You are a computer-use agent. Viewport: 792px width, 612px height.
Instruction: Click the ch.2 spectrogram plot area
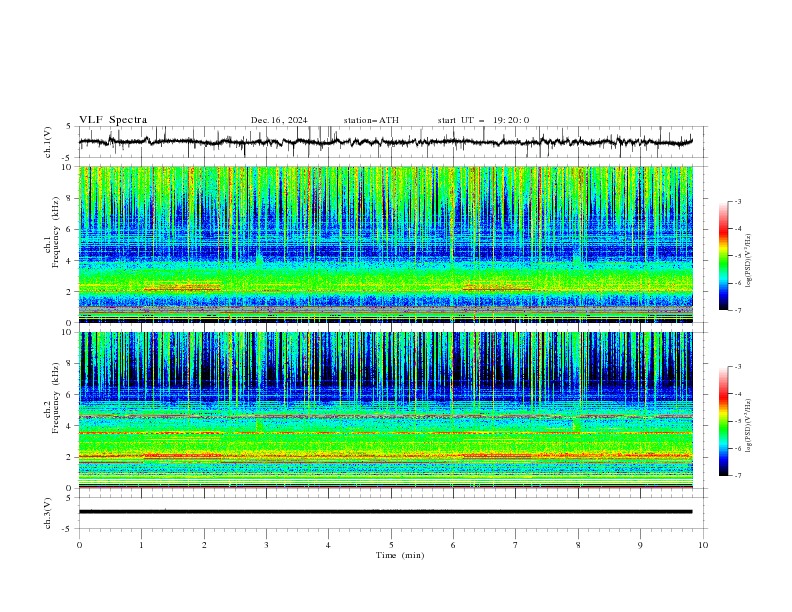pos(386,410)
